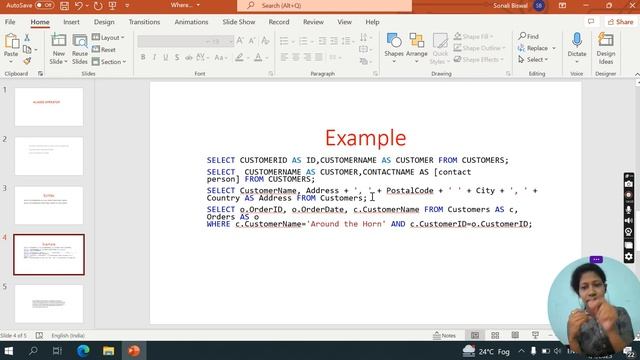Click the Font Color button
Screen dimensions: 640x360
click(x=258, y=58)
